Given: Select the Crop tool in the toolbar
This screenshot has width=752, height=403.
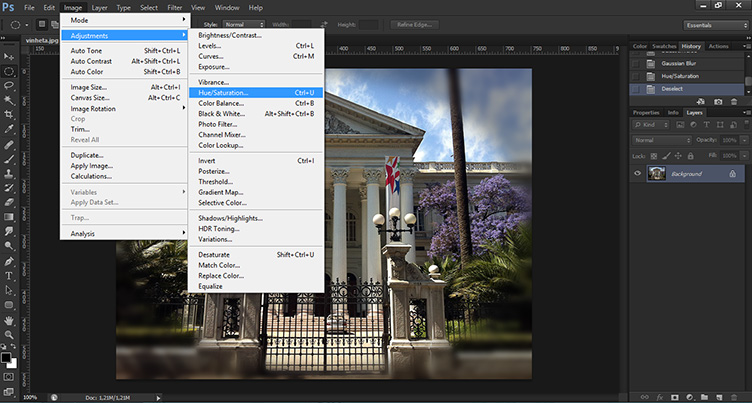Looking at the screenshot, I should [x=9, y=115].
